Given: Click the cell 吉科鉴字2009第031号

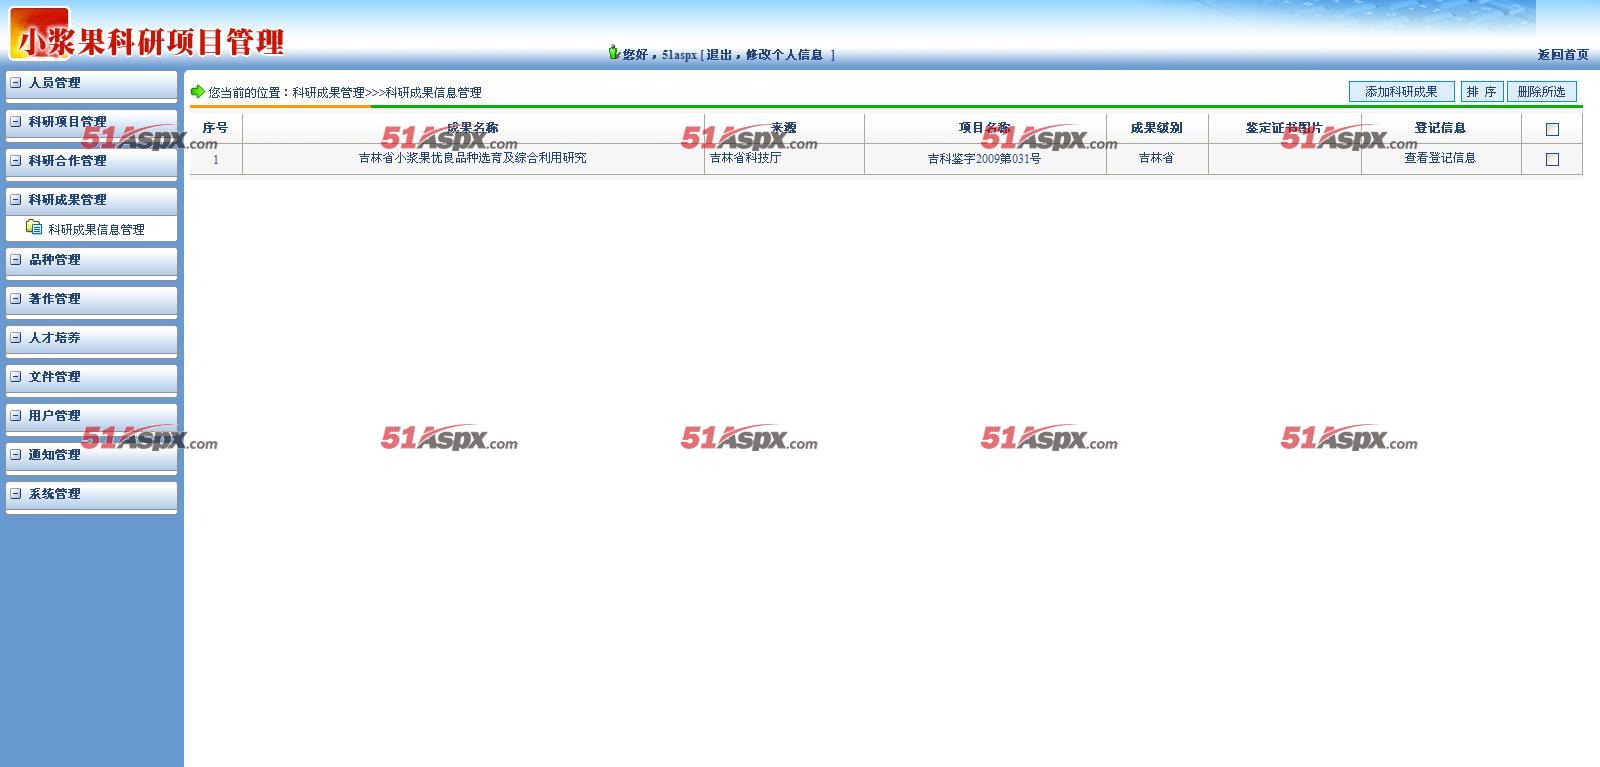Looking at the screenshot, I should coord(985,159).
